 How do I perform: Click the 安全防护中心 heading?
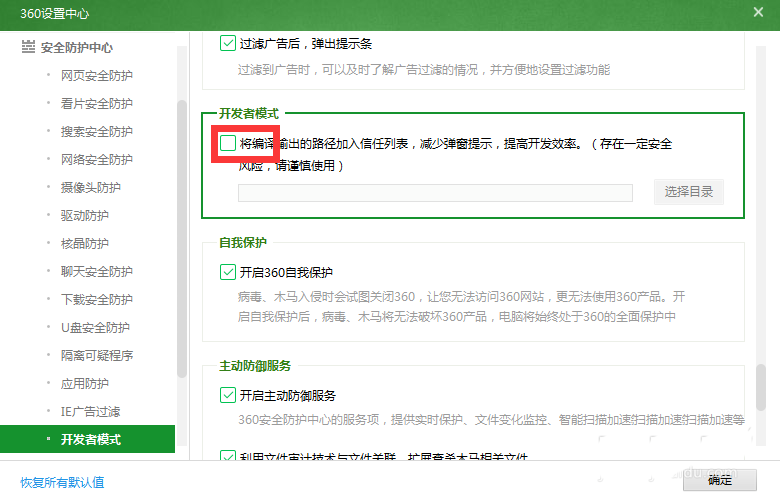tap(77, 47)
